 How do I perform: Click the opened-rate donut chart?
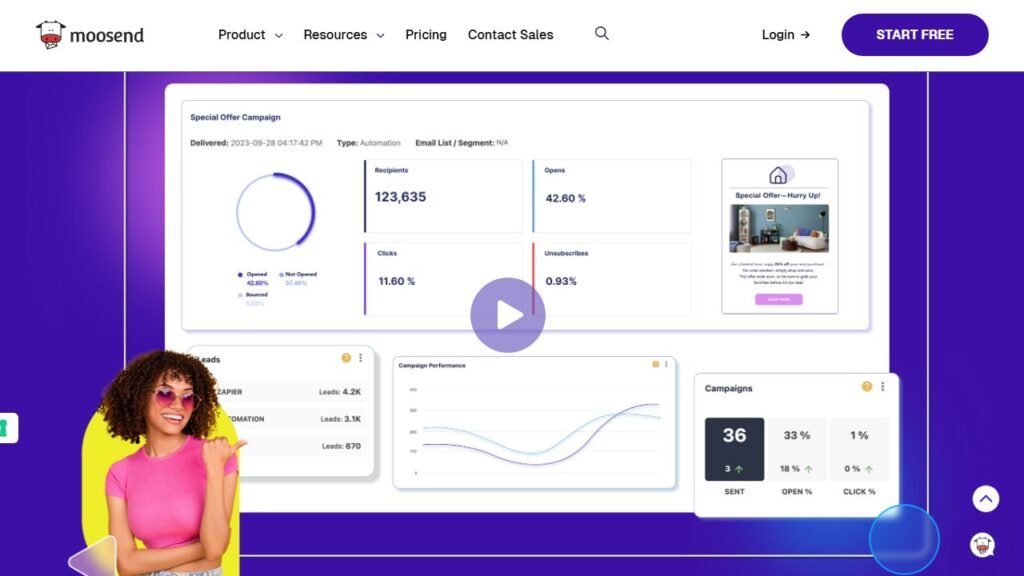point(275,212)
